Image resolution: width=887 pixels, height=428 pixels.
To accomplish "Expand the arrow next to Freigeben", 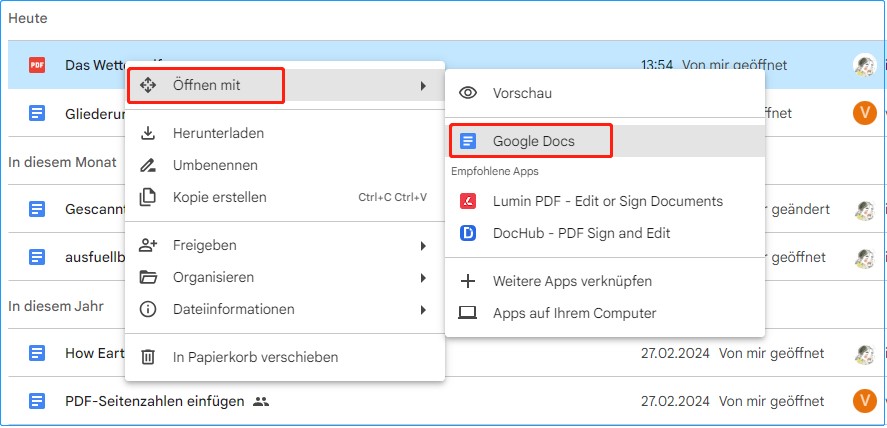I will [423, 246].
